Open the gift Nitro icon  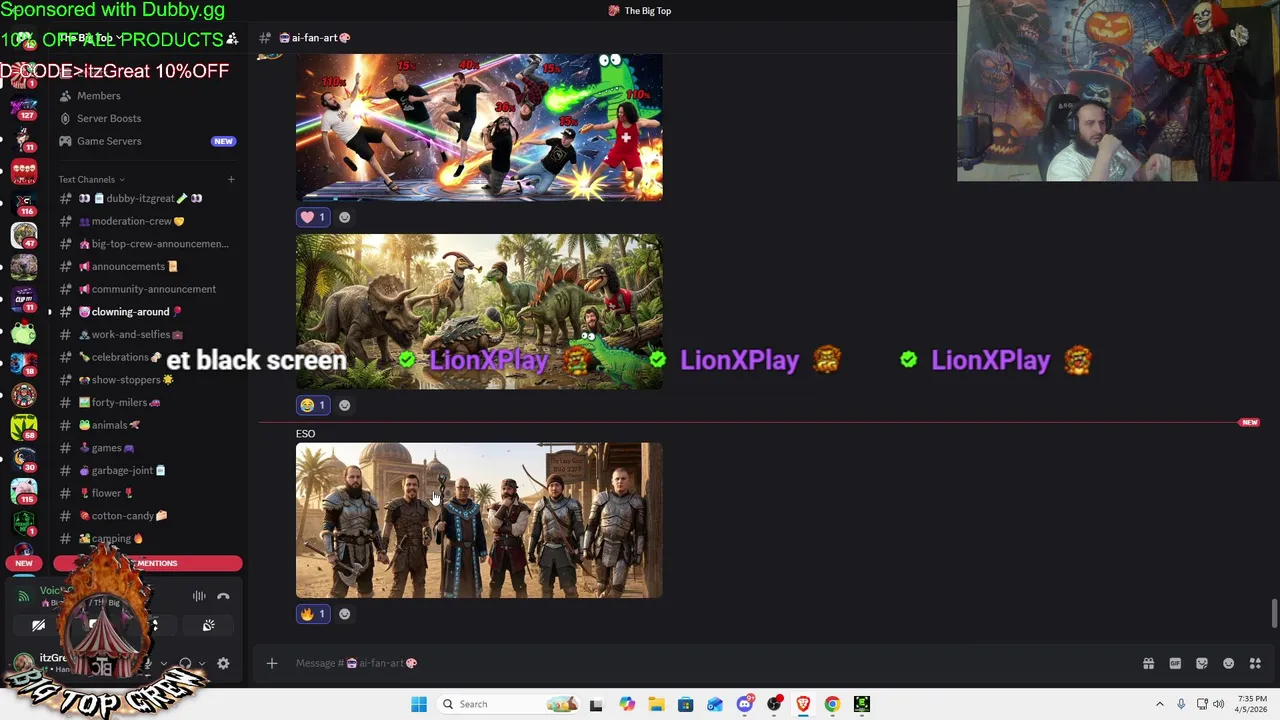(x=1148, y=663)
